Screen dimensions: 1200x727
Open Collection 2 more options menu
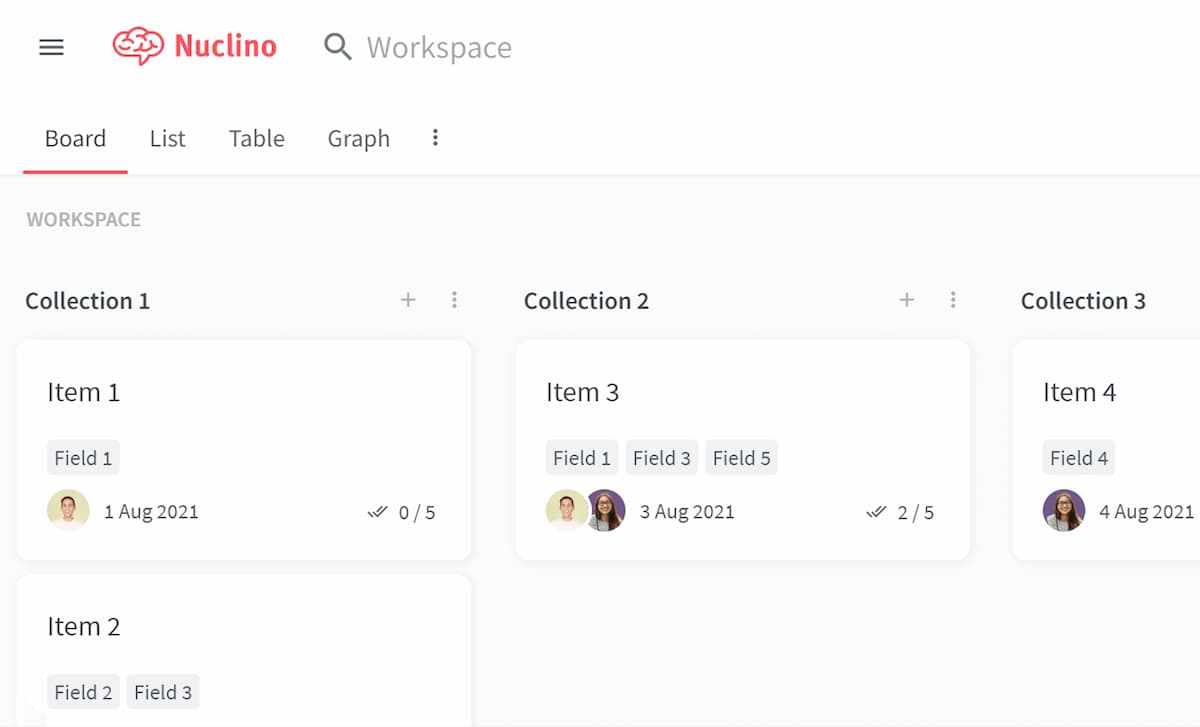click(x=953, y=300)
